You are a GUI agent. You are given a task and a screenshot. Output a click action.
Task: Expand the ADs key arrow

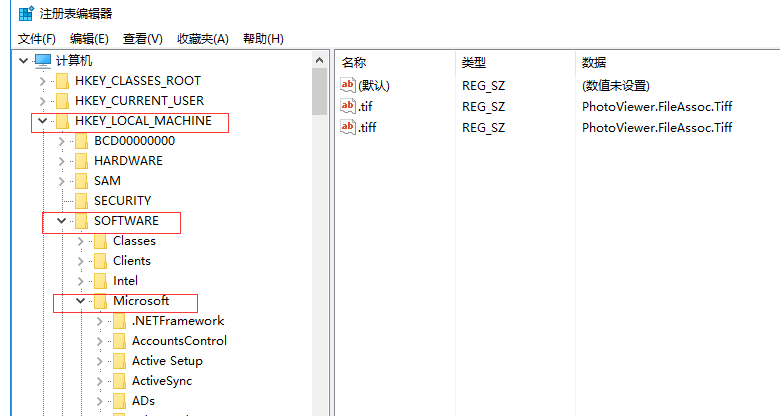(99, 401)
